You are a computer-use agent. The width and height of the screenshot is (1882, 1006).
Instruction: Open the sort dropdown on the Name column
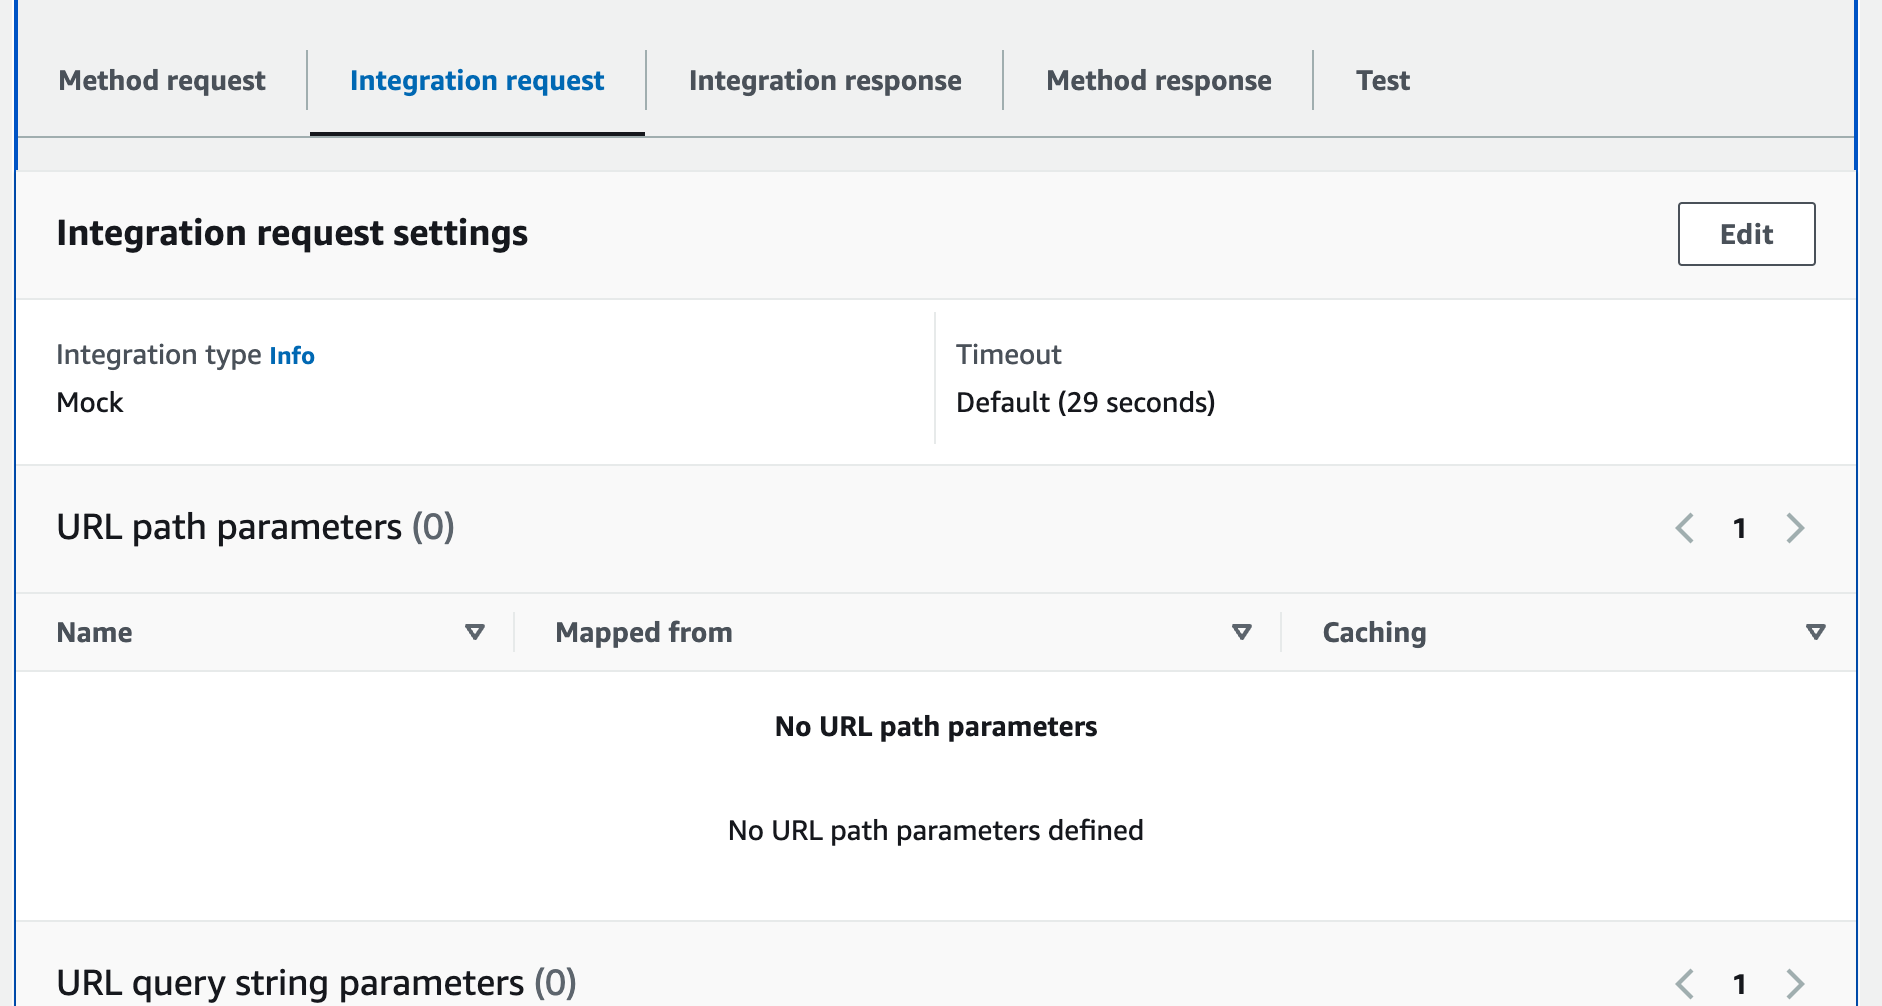pos(475,632)
